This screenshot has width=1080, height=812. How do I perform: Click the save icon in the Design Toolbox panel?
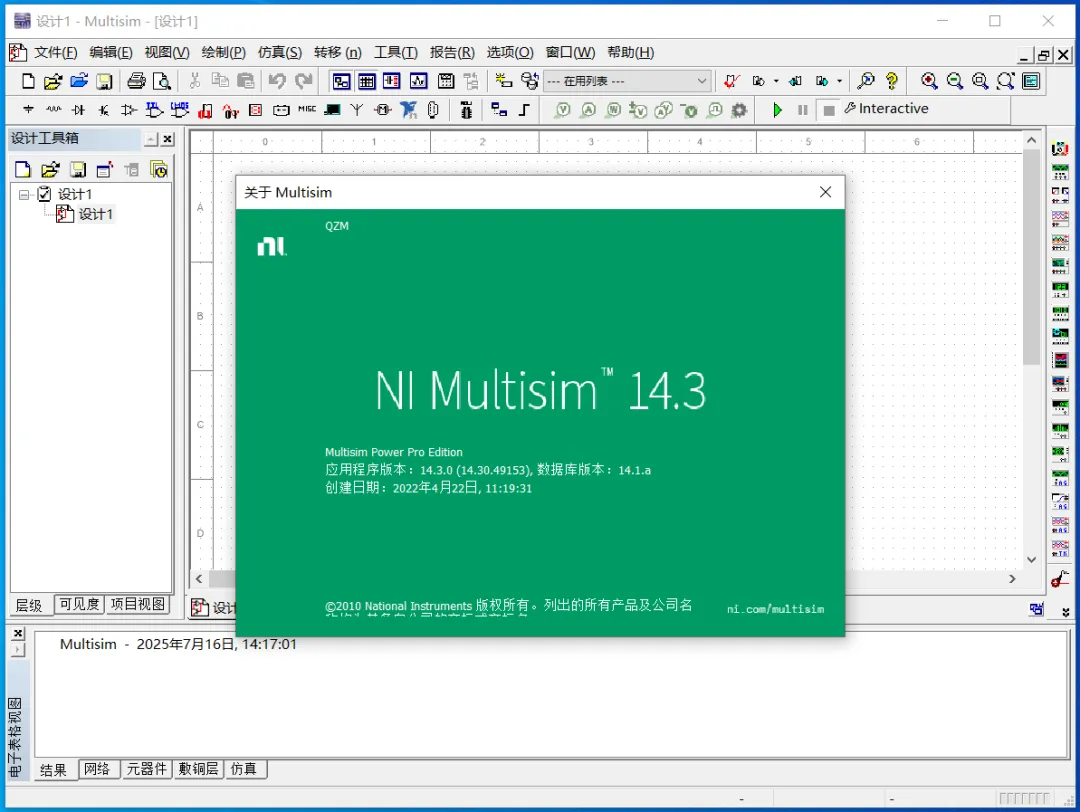pos(78,169)
